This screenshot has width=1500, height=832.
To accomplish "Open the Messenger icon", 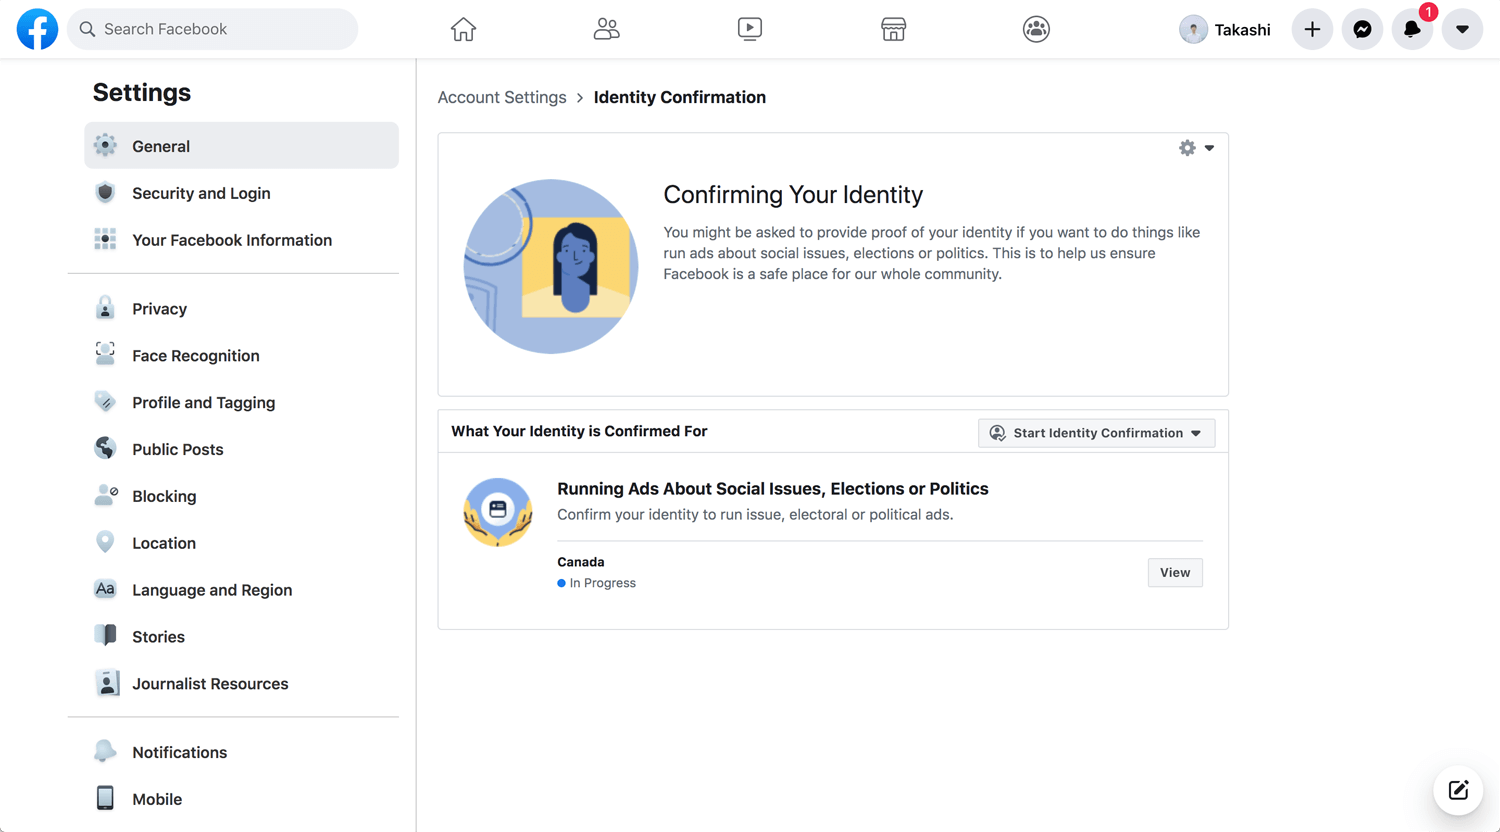I will [1362, 29].
